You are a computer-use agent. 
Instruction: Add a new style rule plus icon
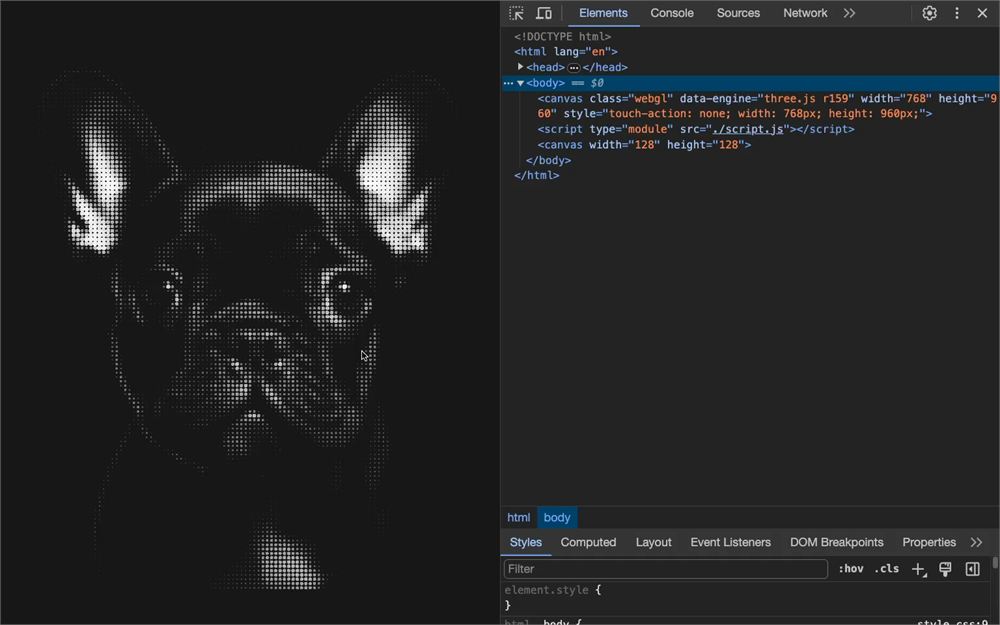918,569
